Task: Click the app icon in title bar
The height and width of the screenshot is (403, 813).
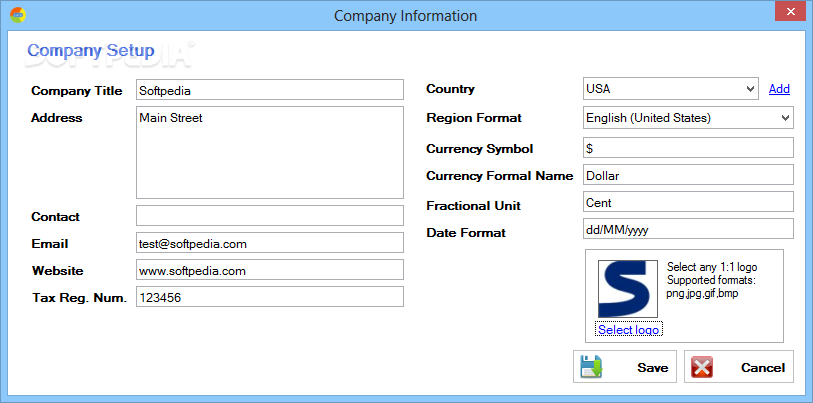Action: 18,15
